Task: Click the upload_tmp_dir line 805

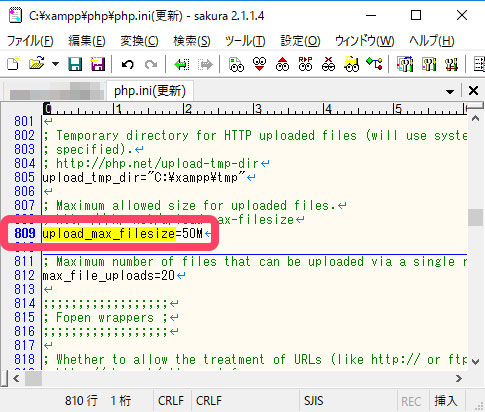Action: (x=144, y=177)
